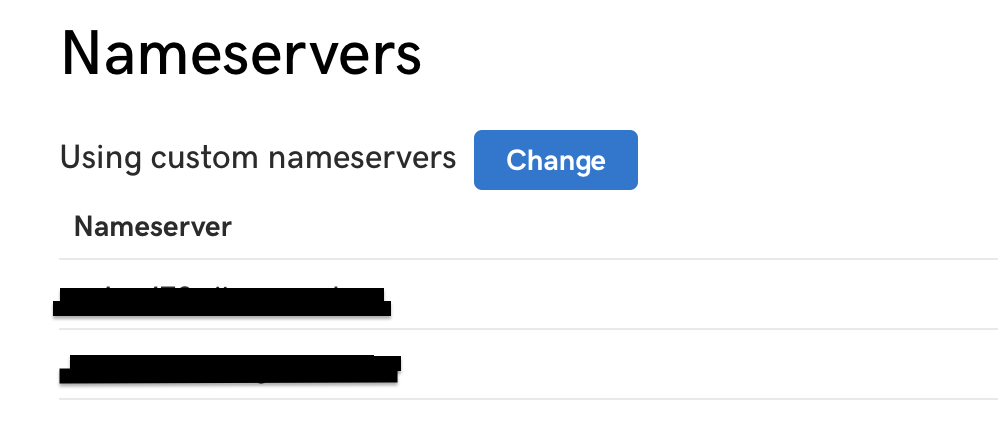Click divider line between the two nameserver rows
Image resolution: width=998 pixels, height=442 pixels.
[528, 329]
